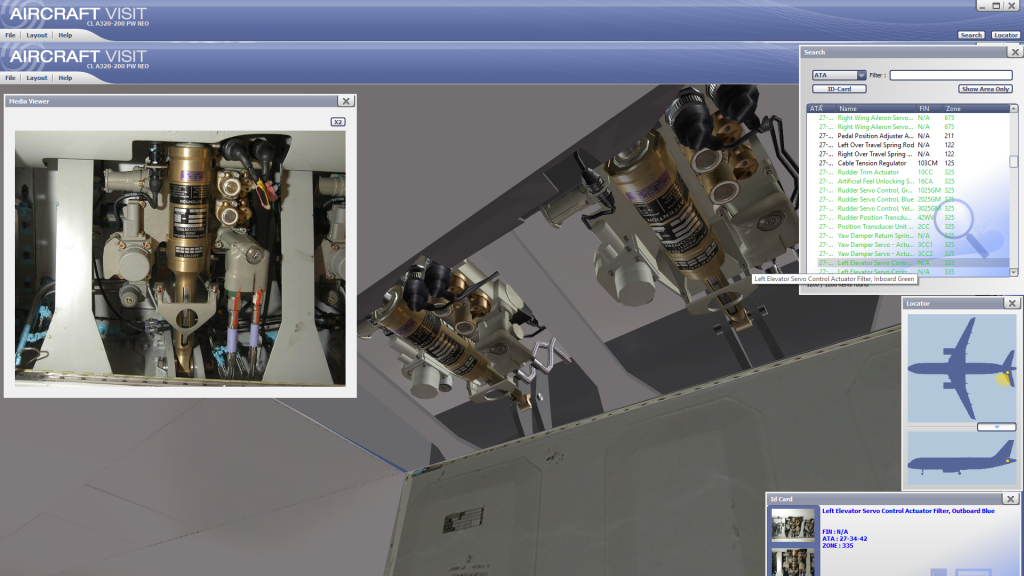Click the 'ATA : 27-34-42' text in Id Card
The height and width of the screenshot is (576, 1024).
pyautogui.click(x=844, y=539)
